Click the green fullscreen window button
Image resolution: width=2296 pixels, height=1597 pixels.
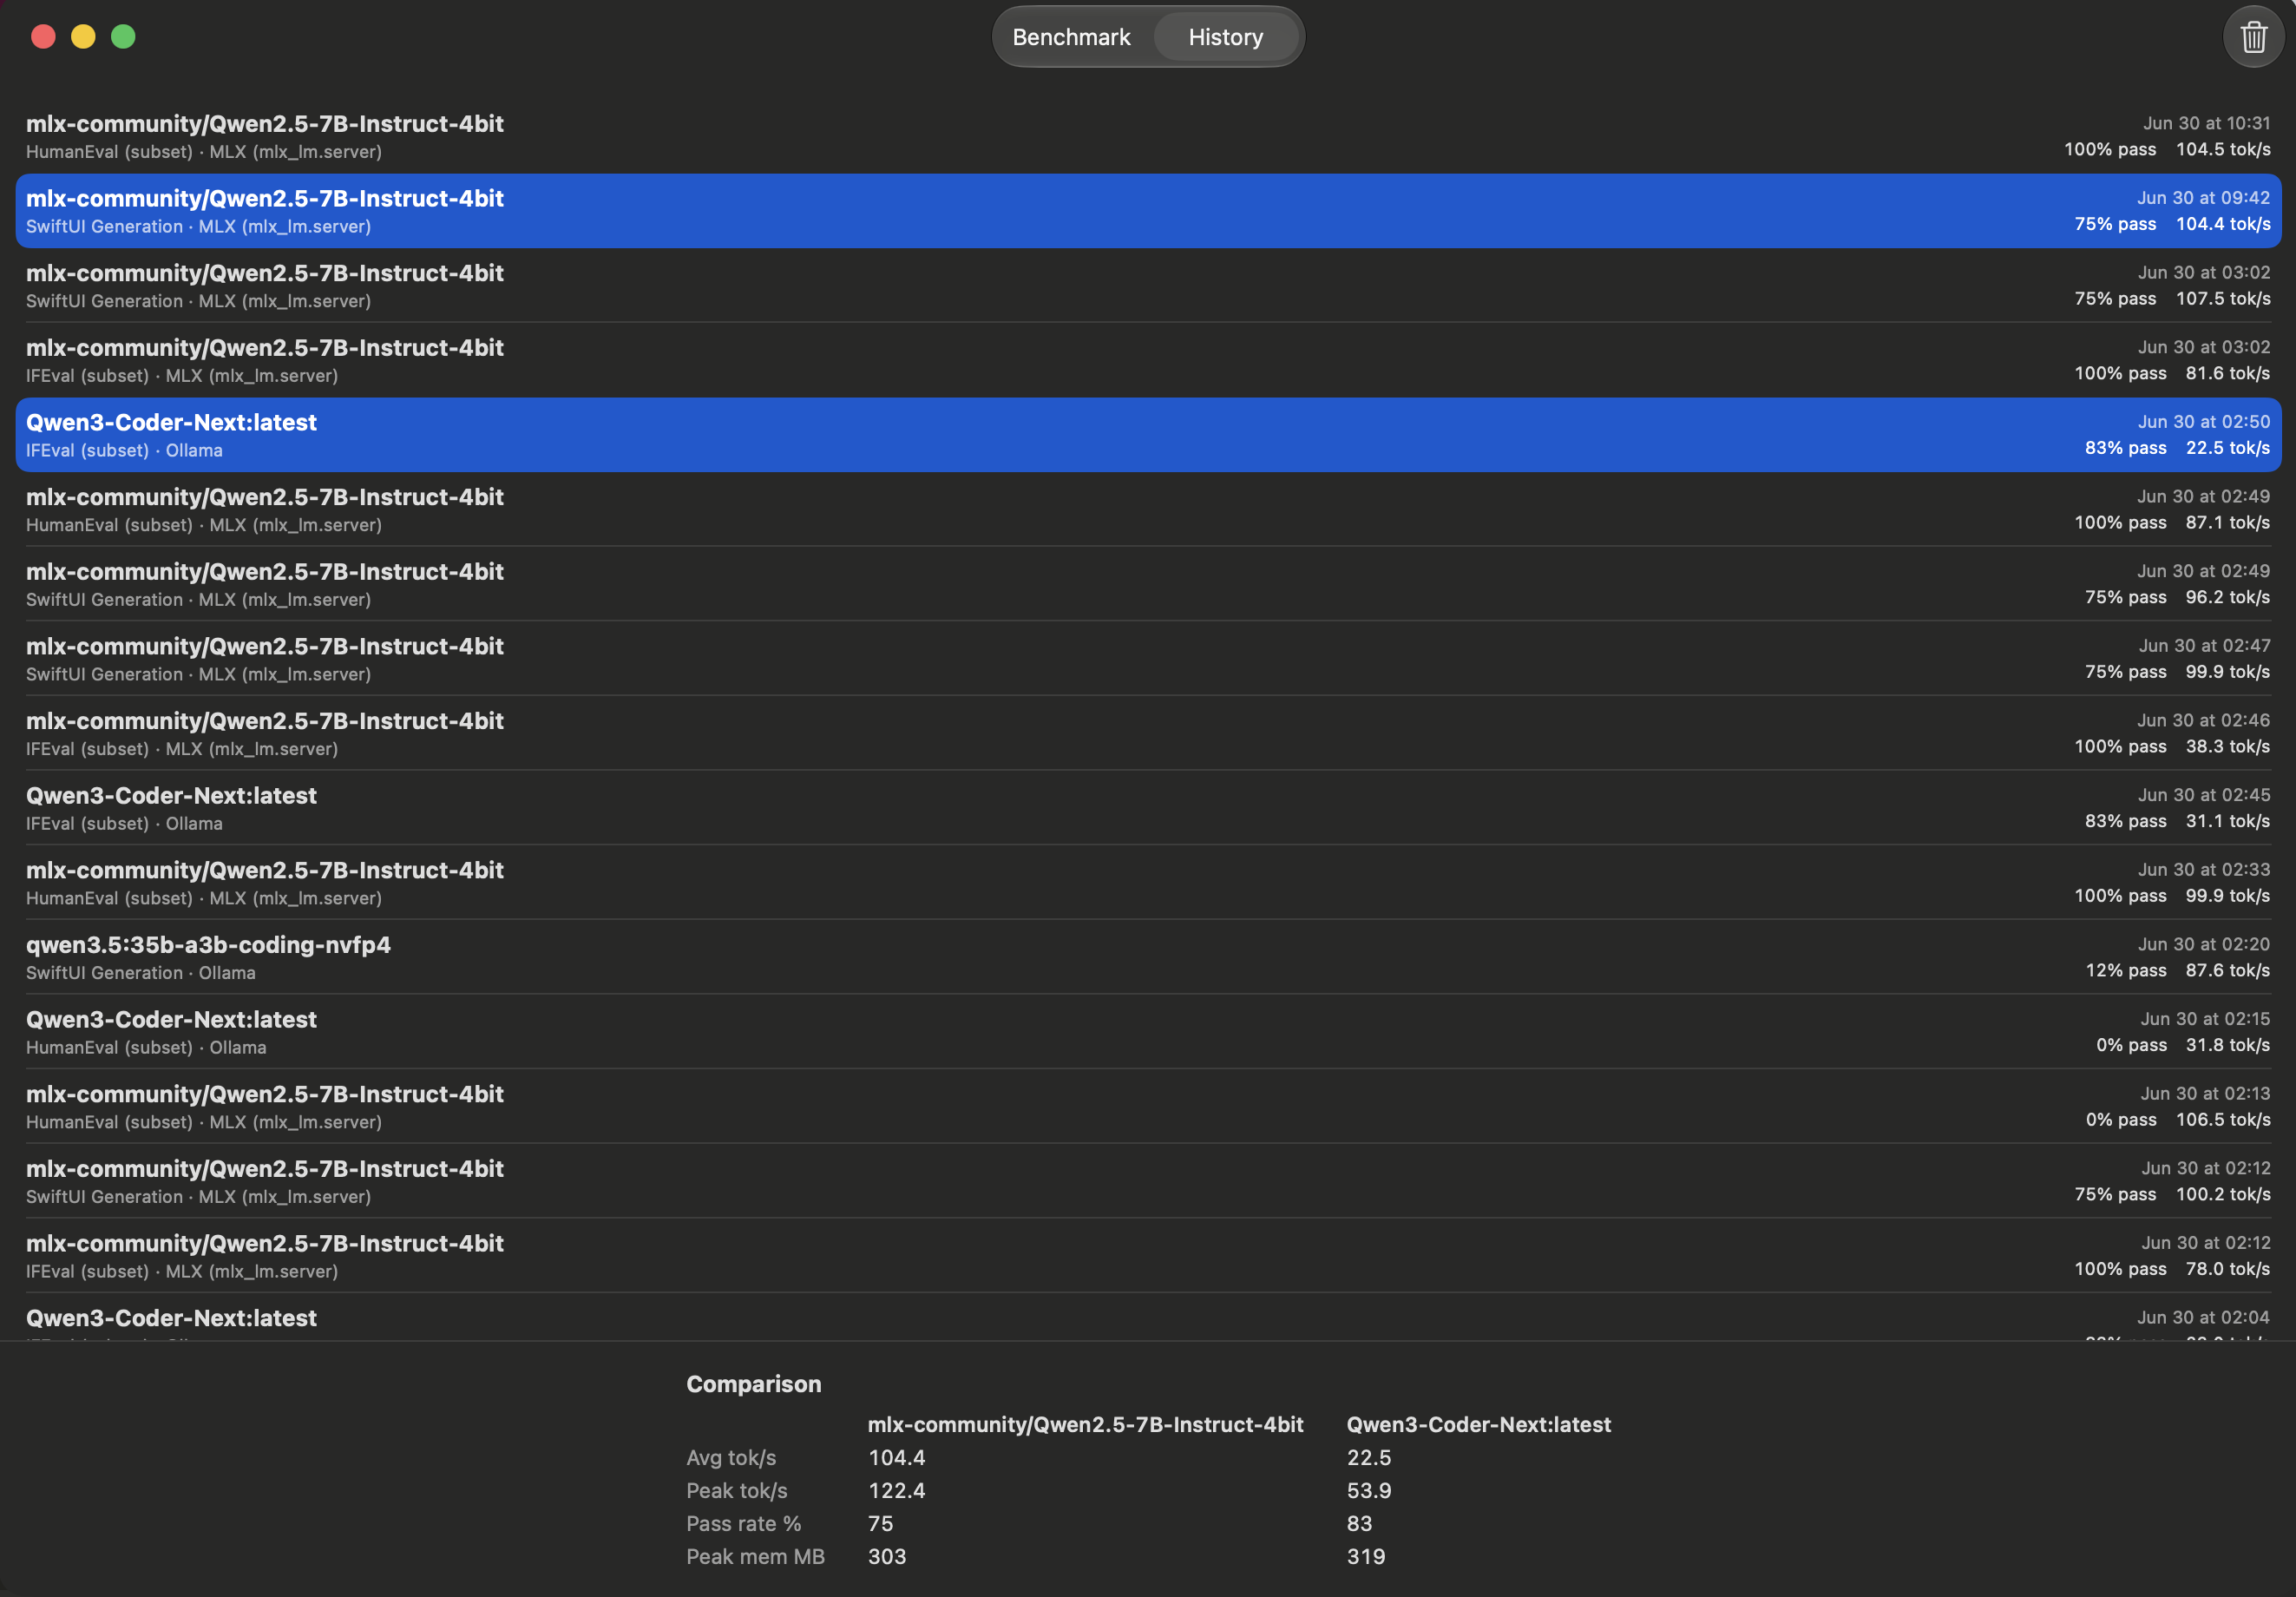pyautogui.click(x=123, y=37)
